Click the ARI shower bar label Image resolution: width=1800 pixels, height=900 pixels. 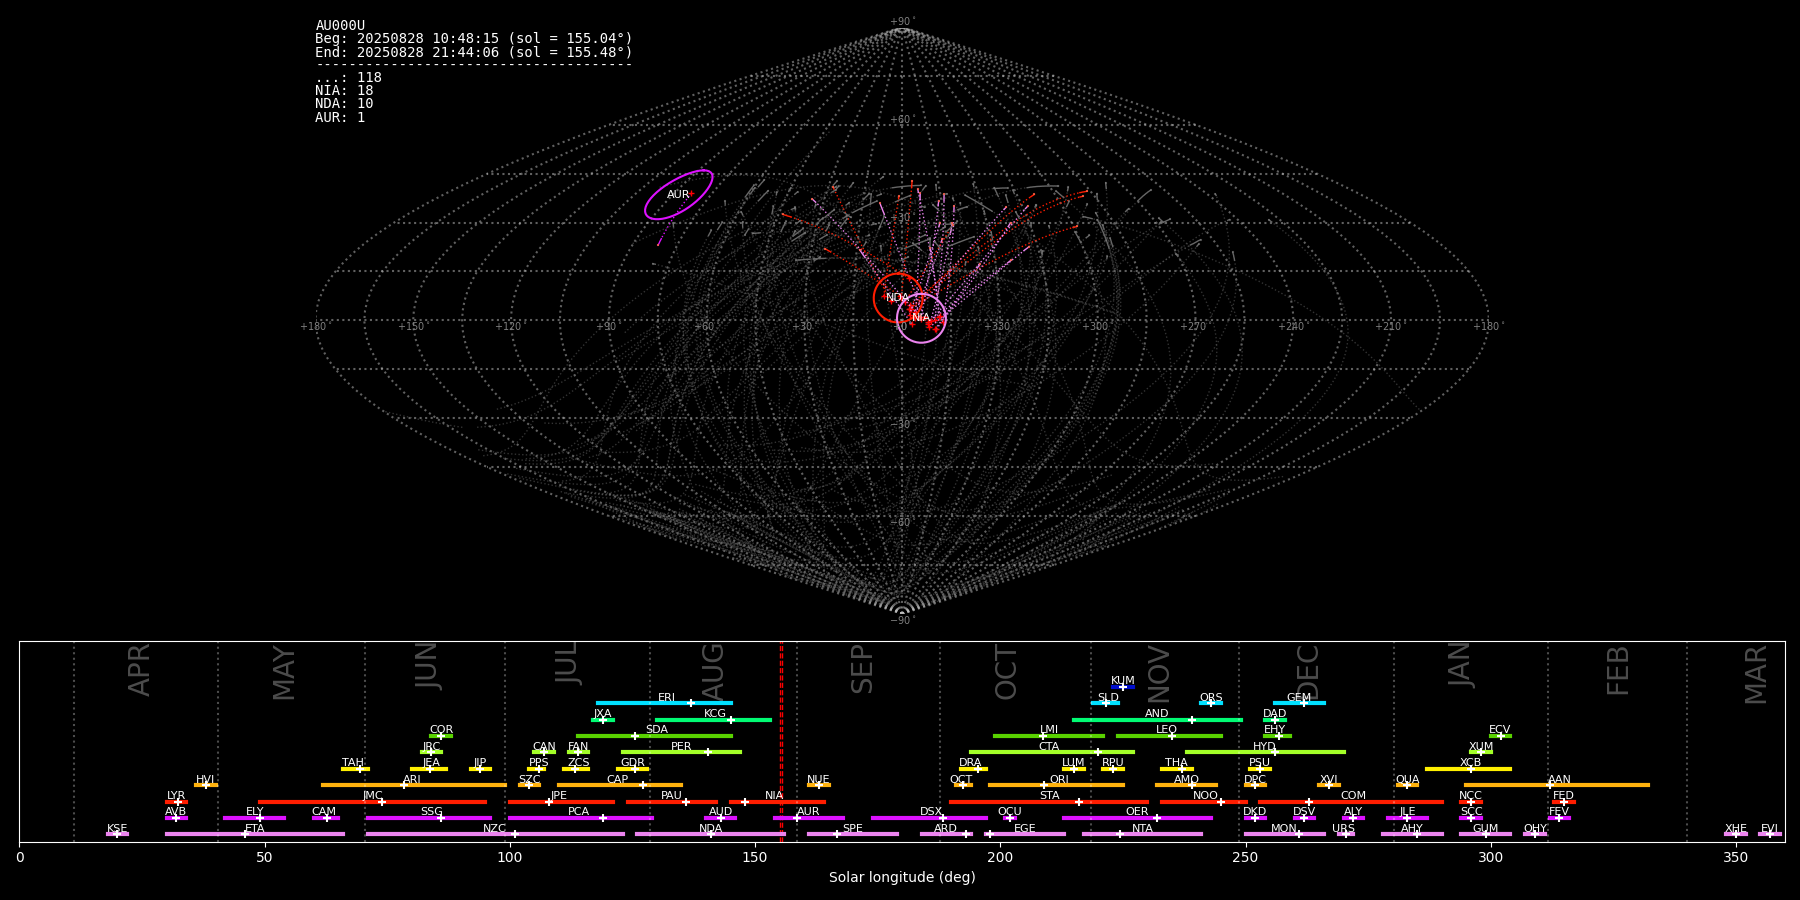click(x=411, y=780)
